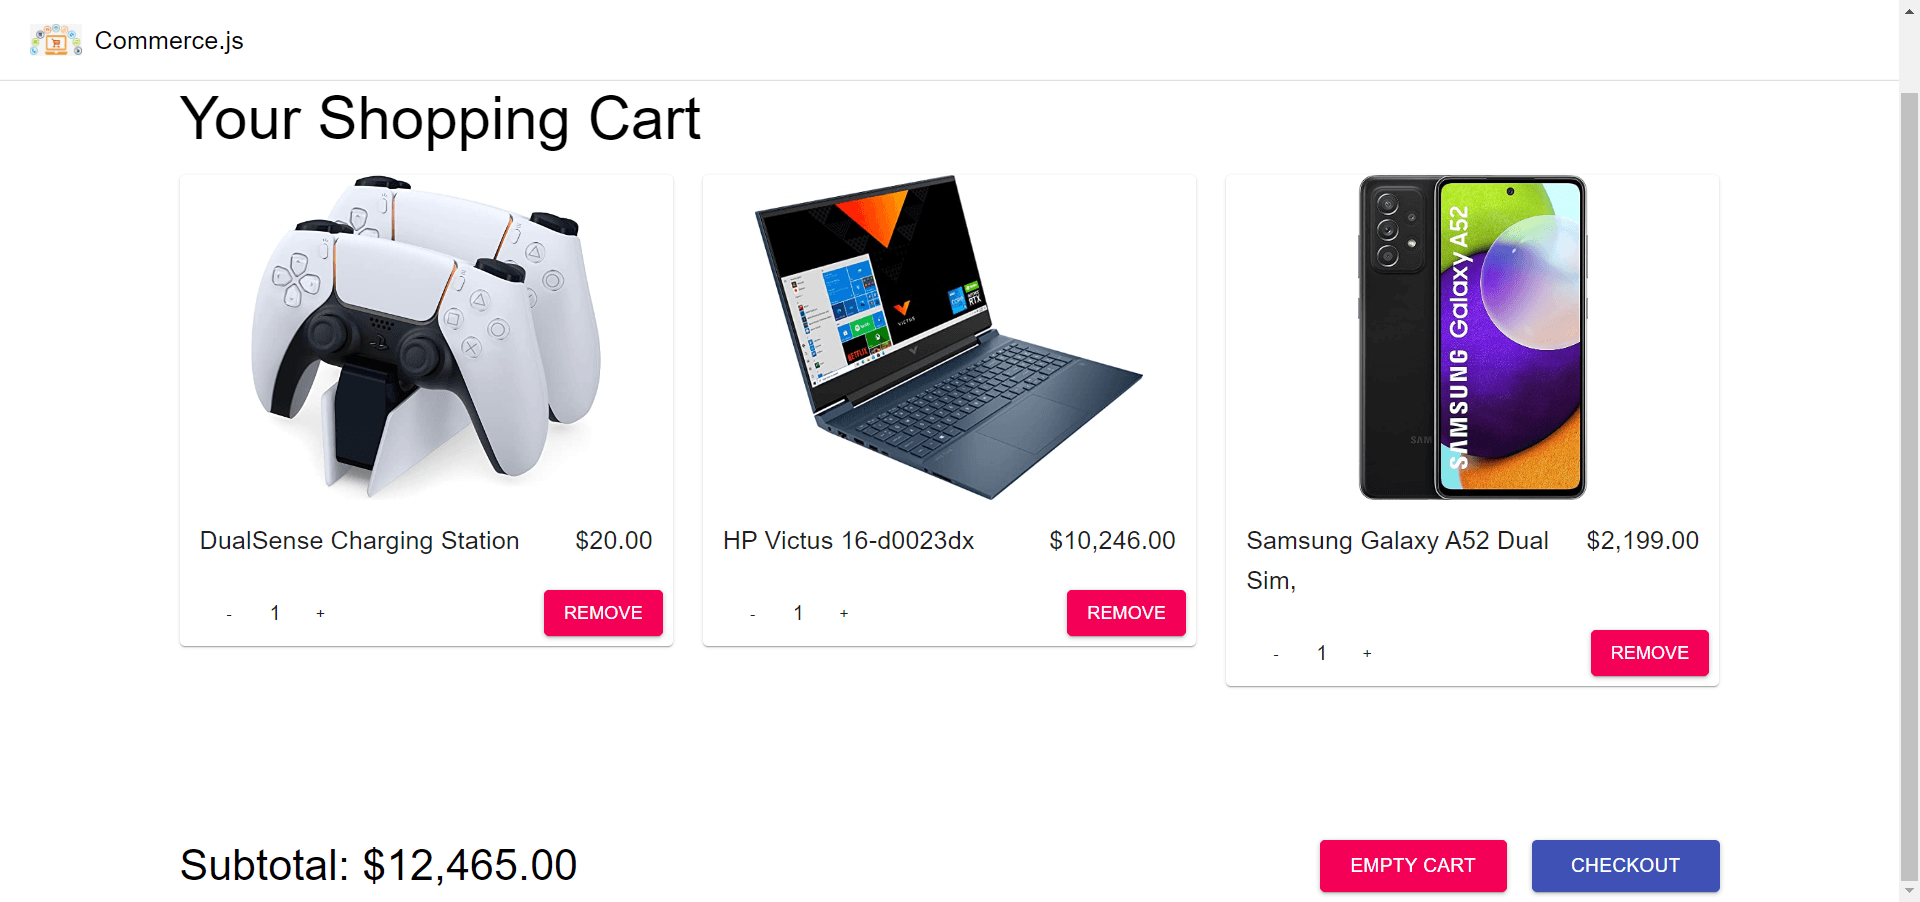Viewport: 1920px width, 902px height.
Task: Decrease HP Victus laptop quantity
Action: [x=752, y=613]
